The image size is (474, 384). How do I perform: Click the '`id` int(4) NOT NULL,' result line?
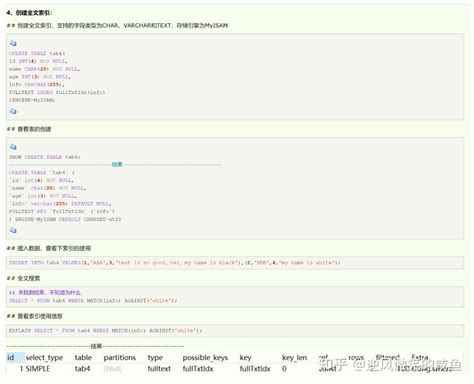click(x=41, y=180)
